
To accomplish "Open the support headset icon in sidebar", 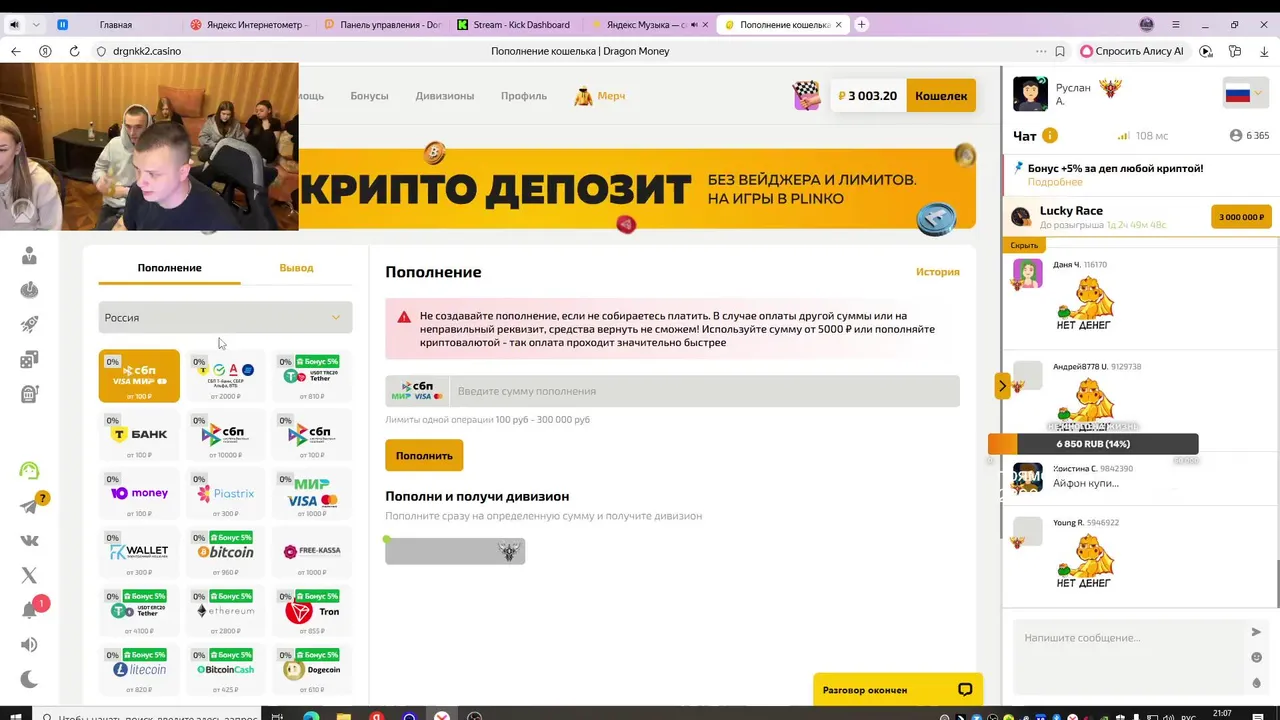I will point(29,471).
